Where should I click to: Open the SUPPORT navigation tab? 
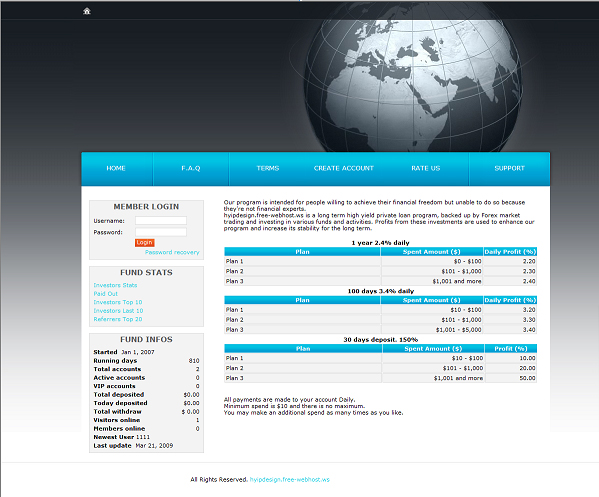coord(509,168)
